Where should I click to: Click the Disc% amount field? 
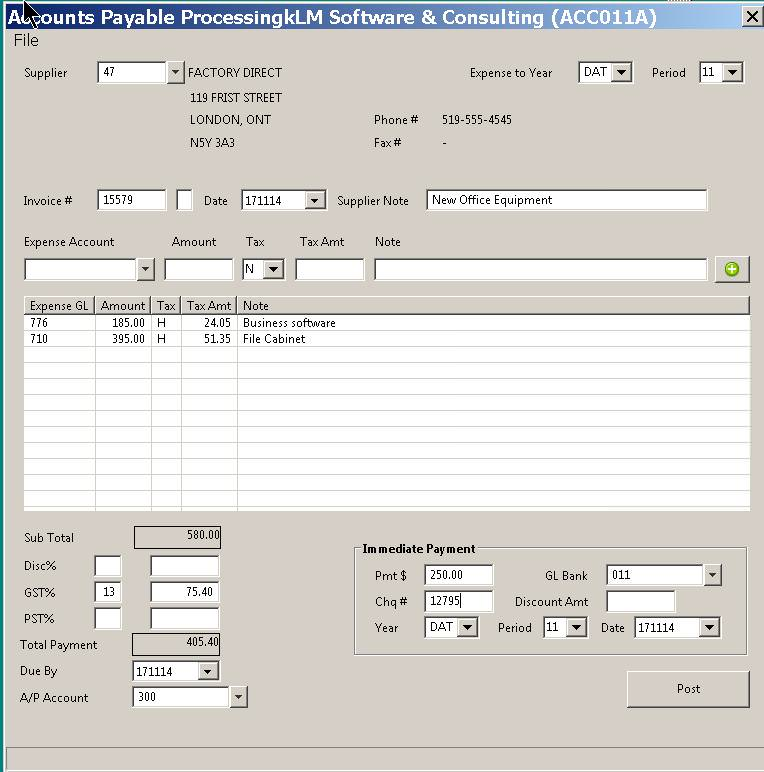click(x=185, y=566)
